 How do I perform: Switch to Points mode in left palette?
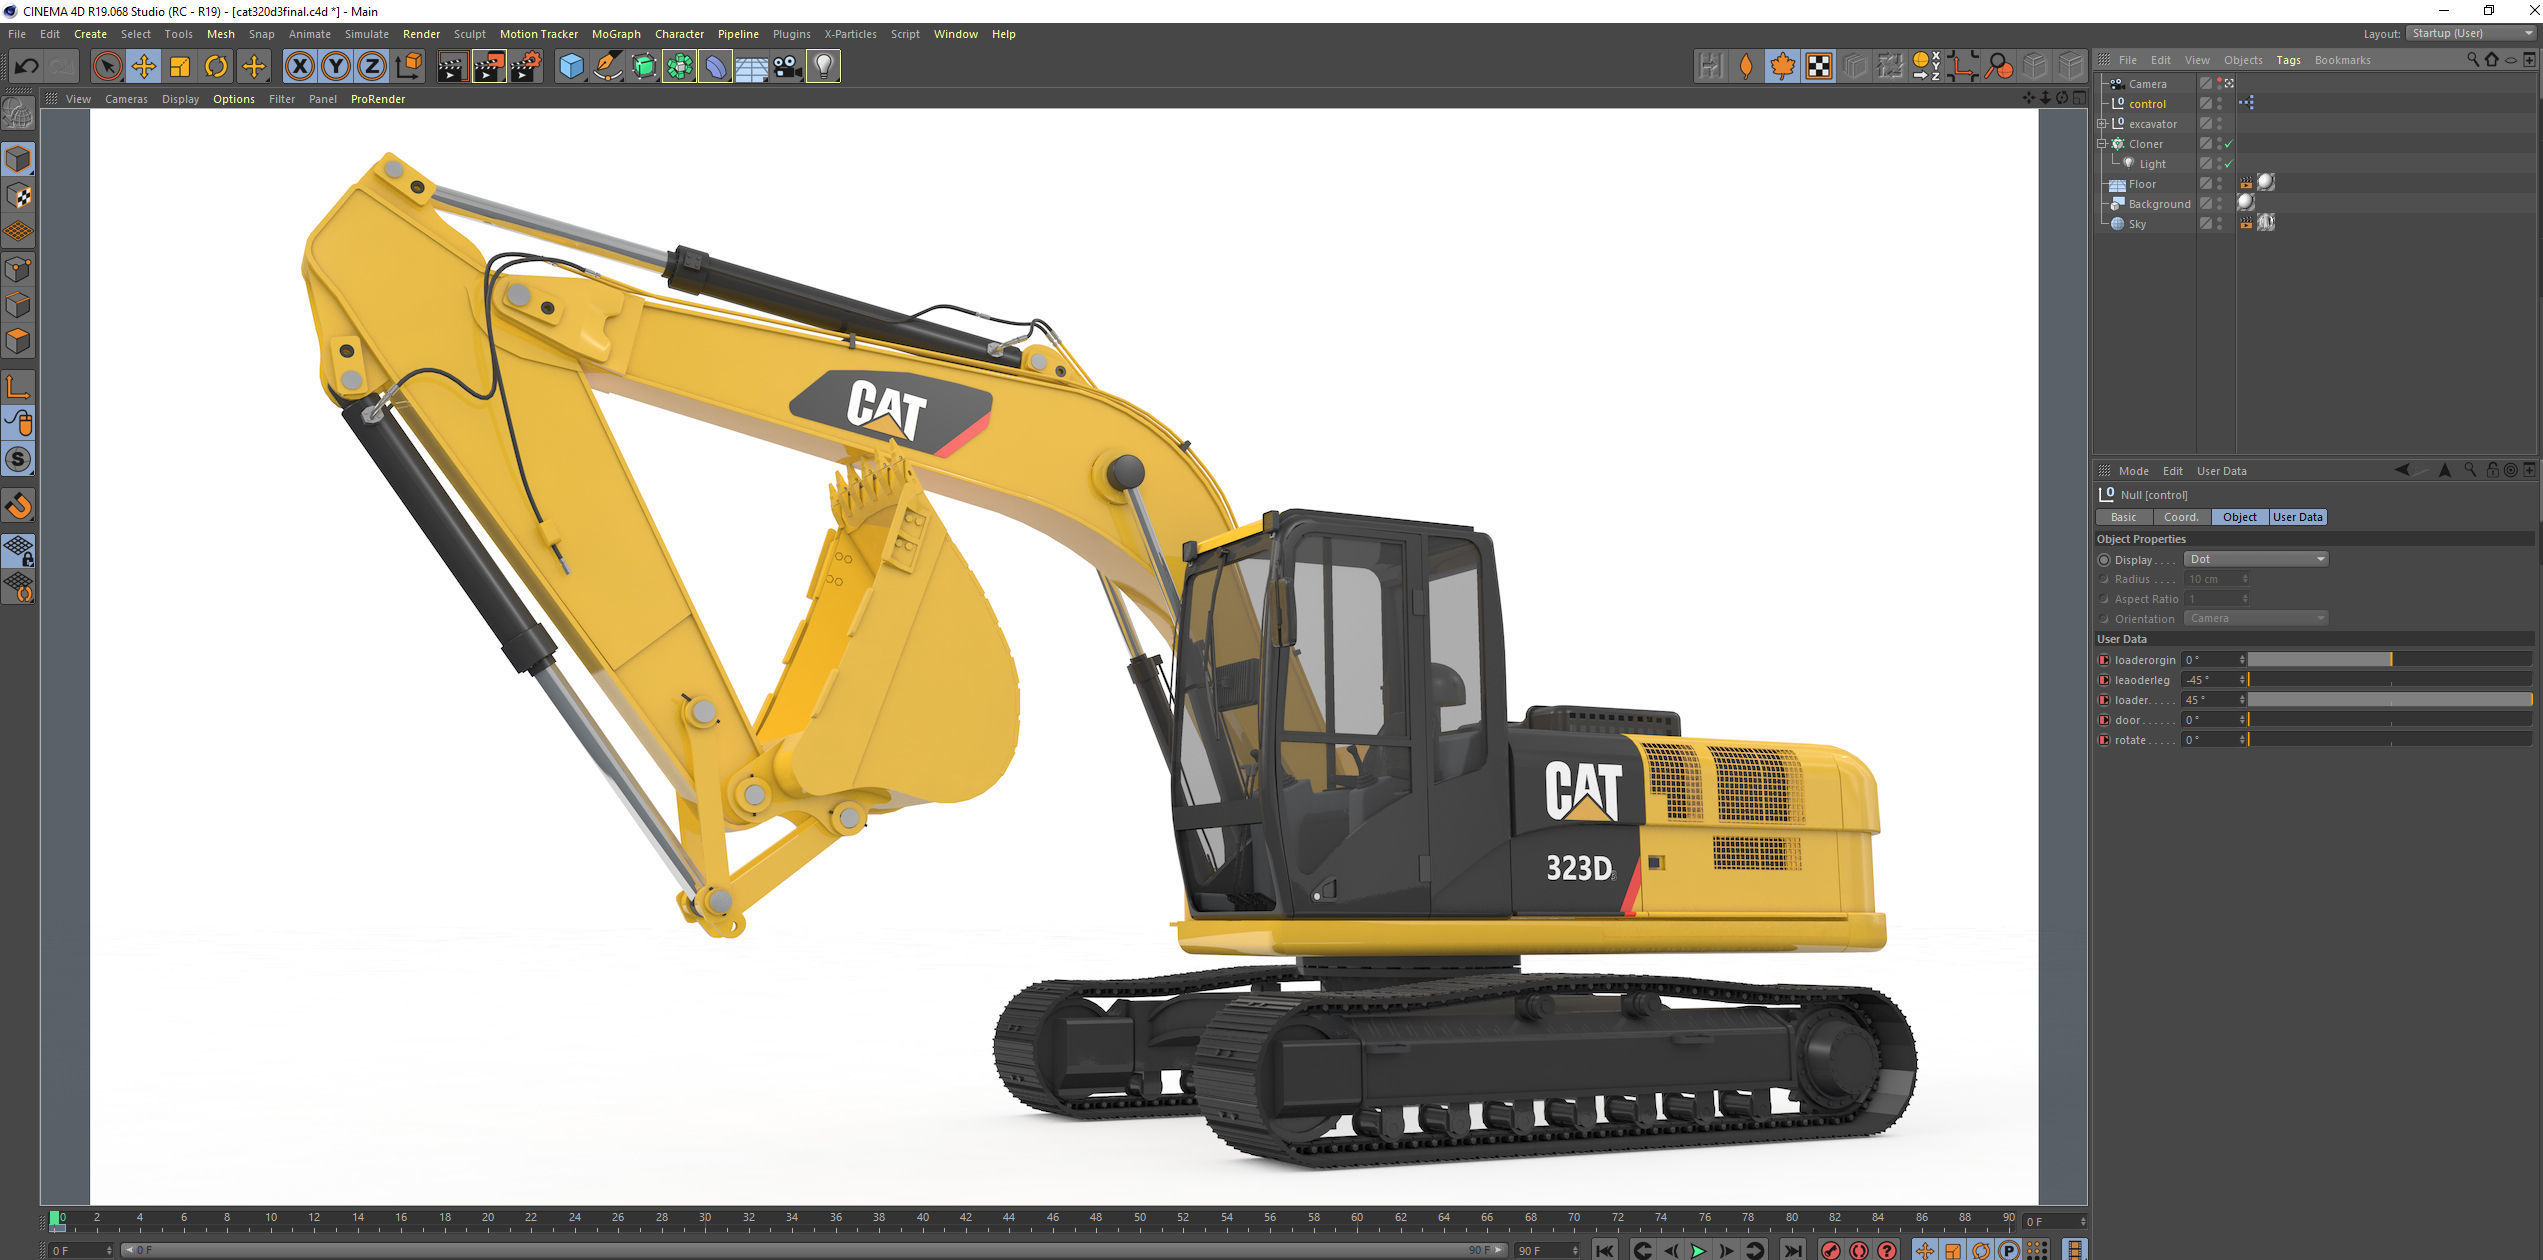click(x=18, y=269)
